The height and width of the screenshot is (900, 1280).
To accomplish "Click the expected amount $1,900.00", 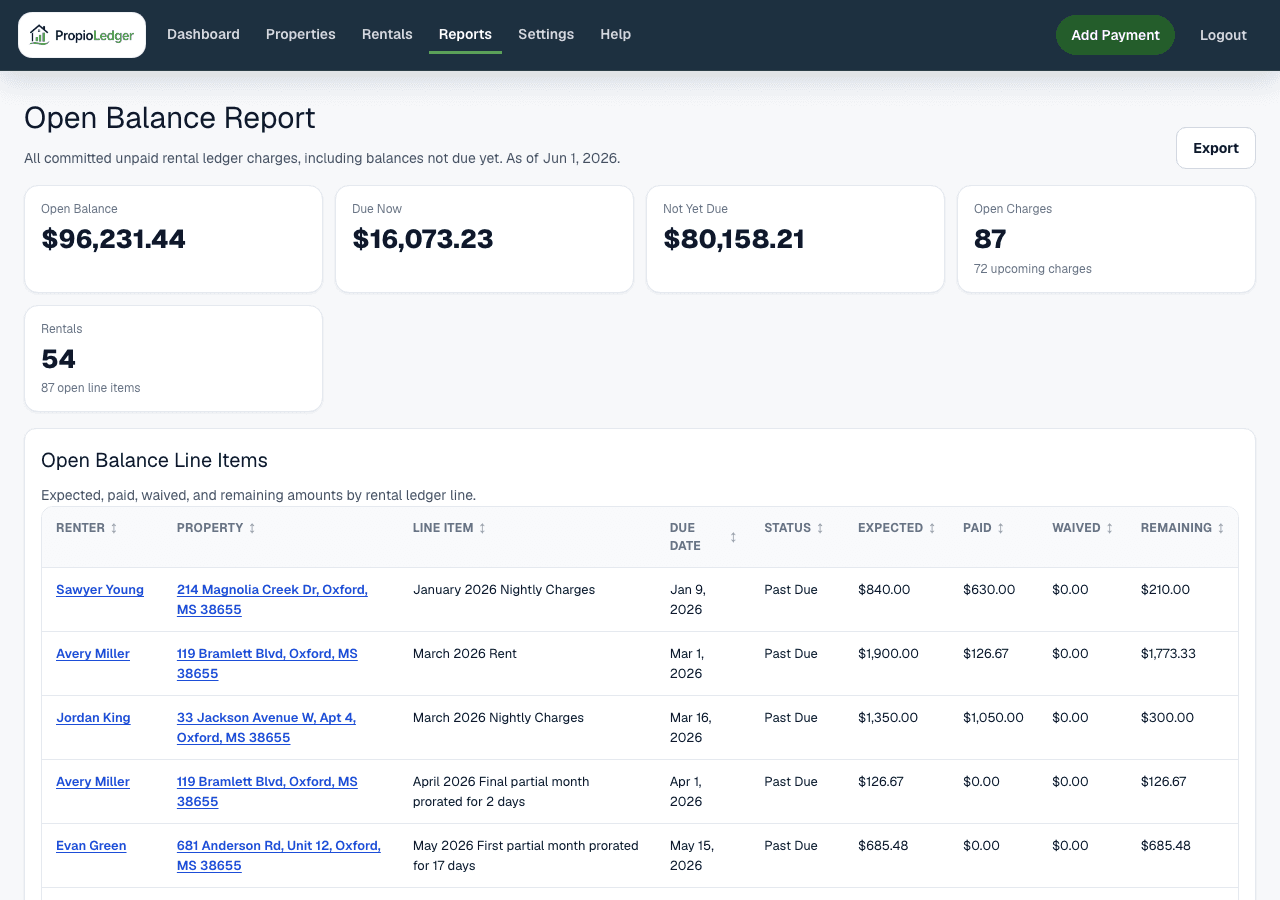I will [888, 654].
